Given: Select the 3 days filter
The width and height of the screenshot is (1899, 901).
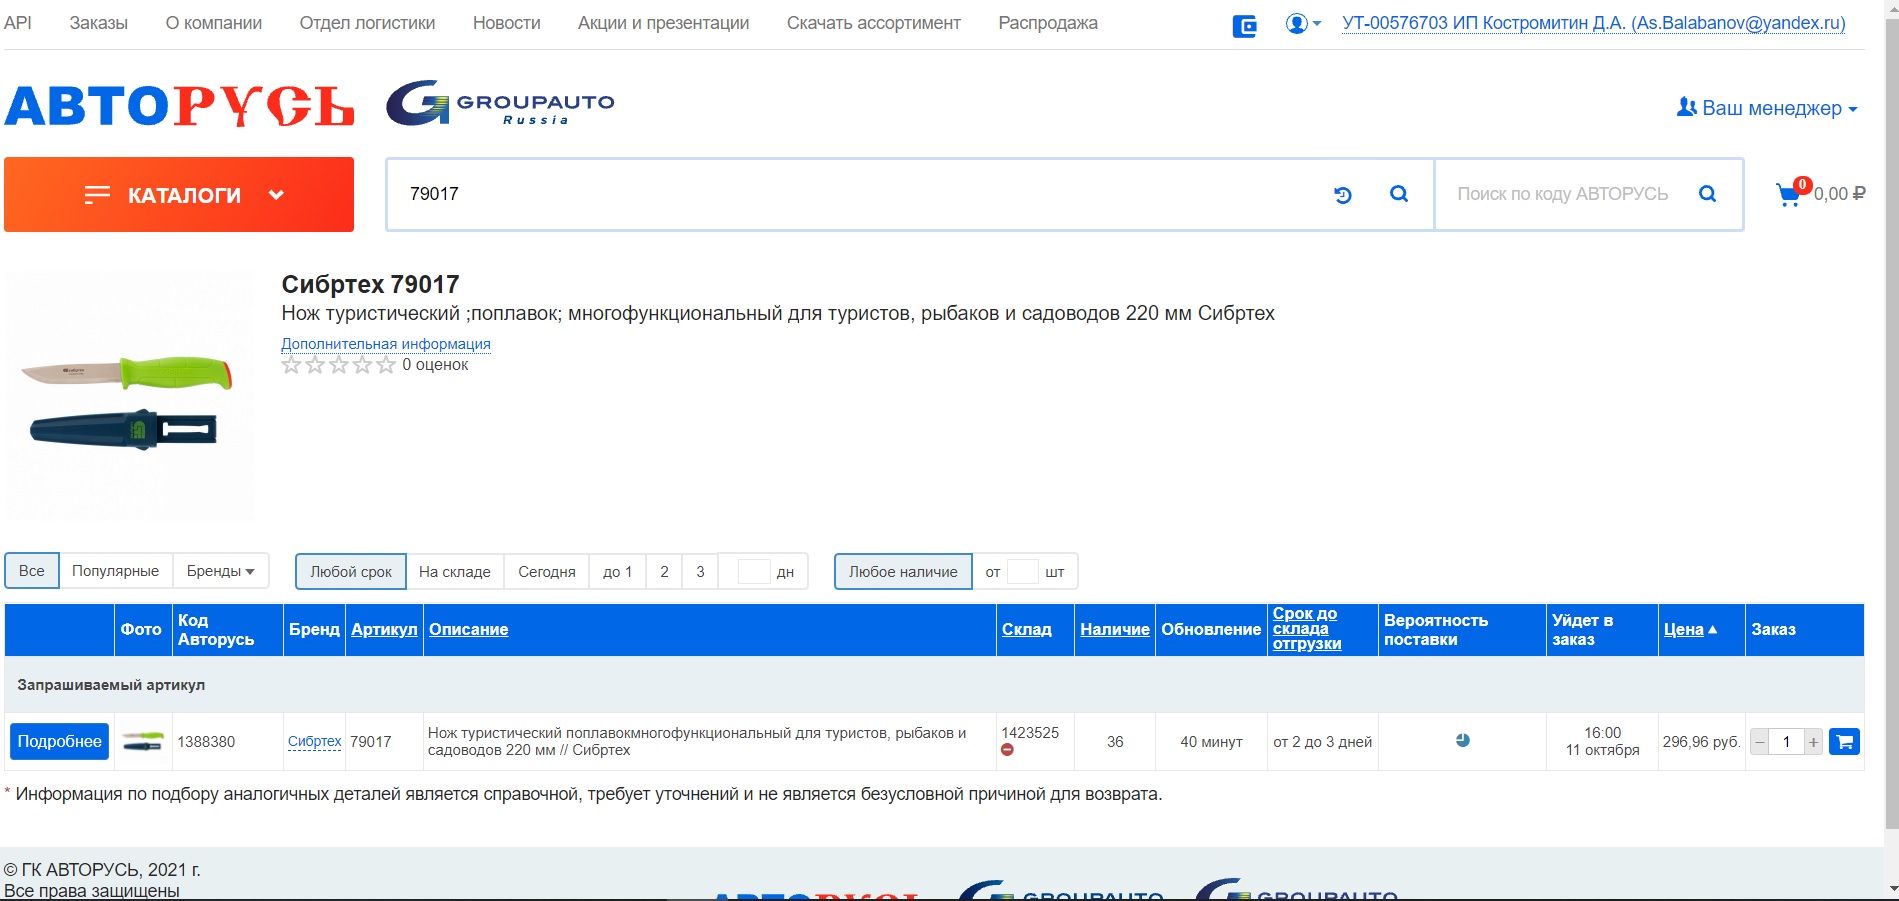Looking at the screenshot, I should pos(700,572).
